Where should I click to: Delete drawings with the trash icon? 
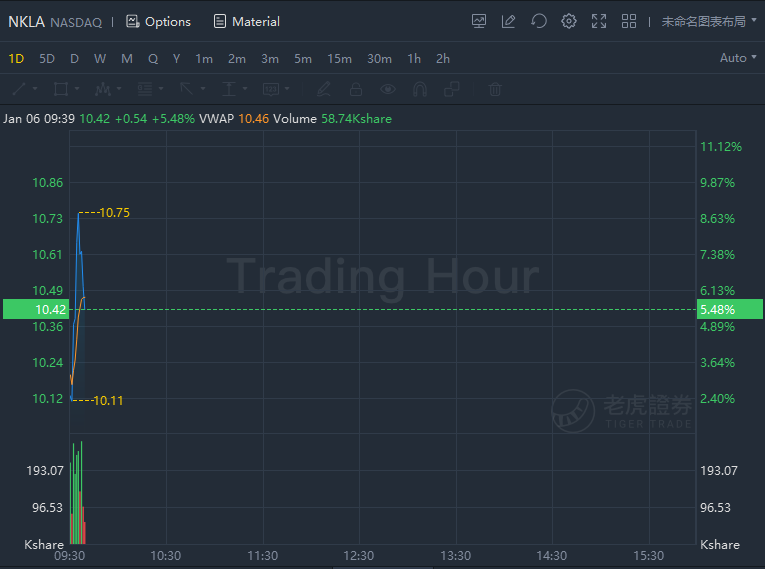pyautogui.click(x=495, y=89)
